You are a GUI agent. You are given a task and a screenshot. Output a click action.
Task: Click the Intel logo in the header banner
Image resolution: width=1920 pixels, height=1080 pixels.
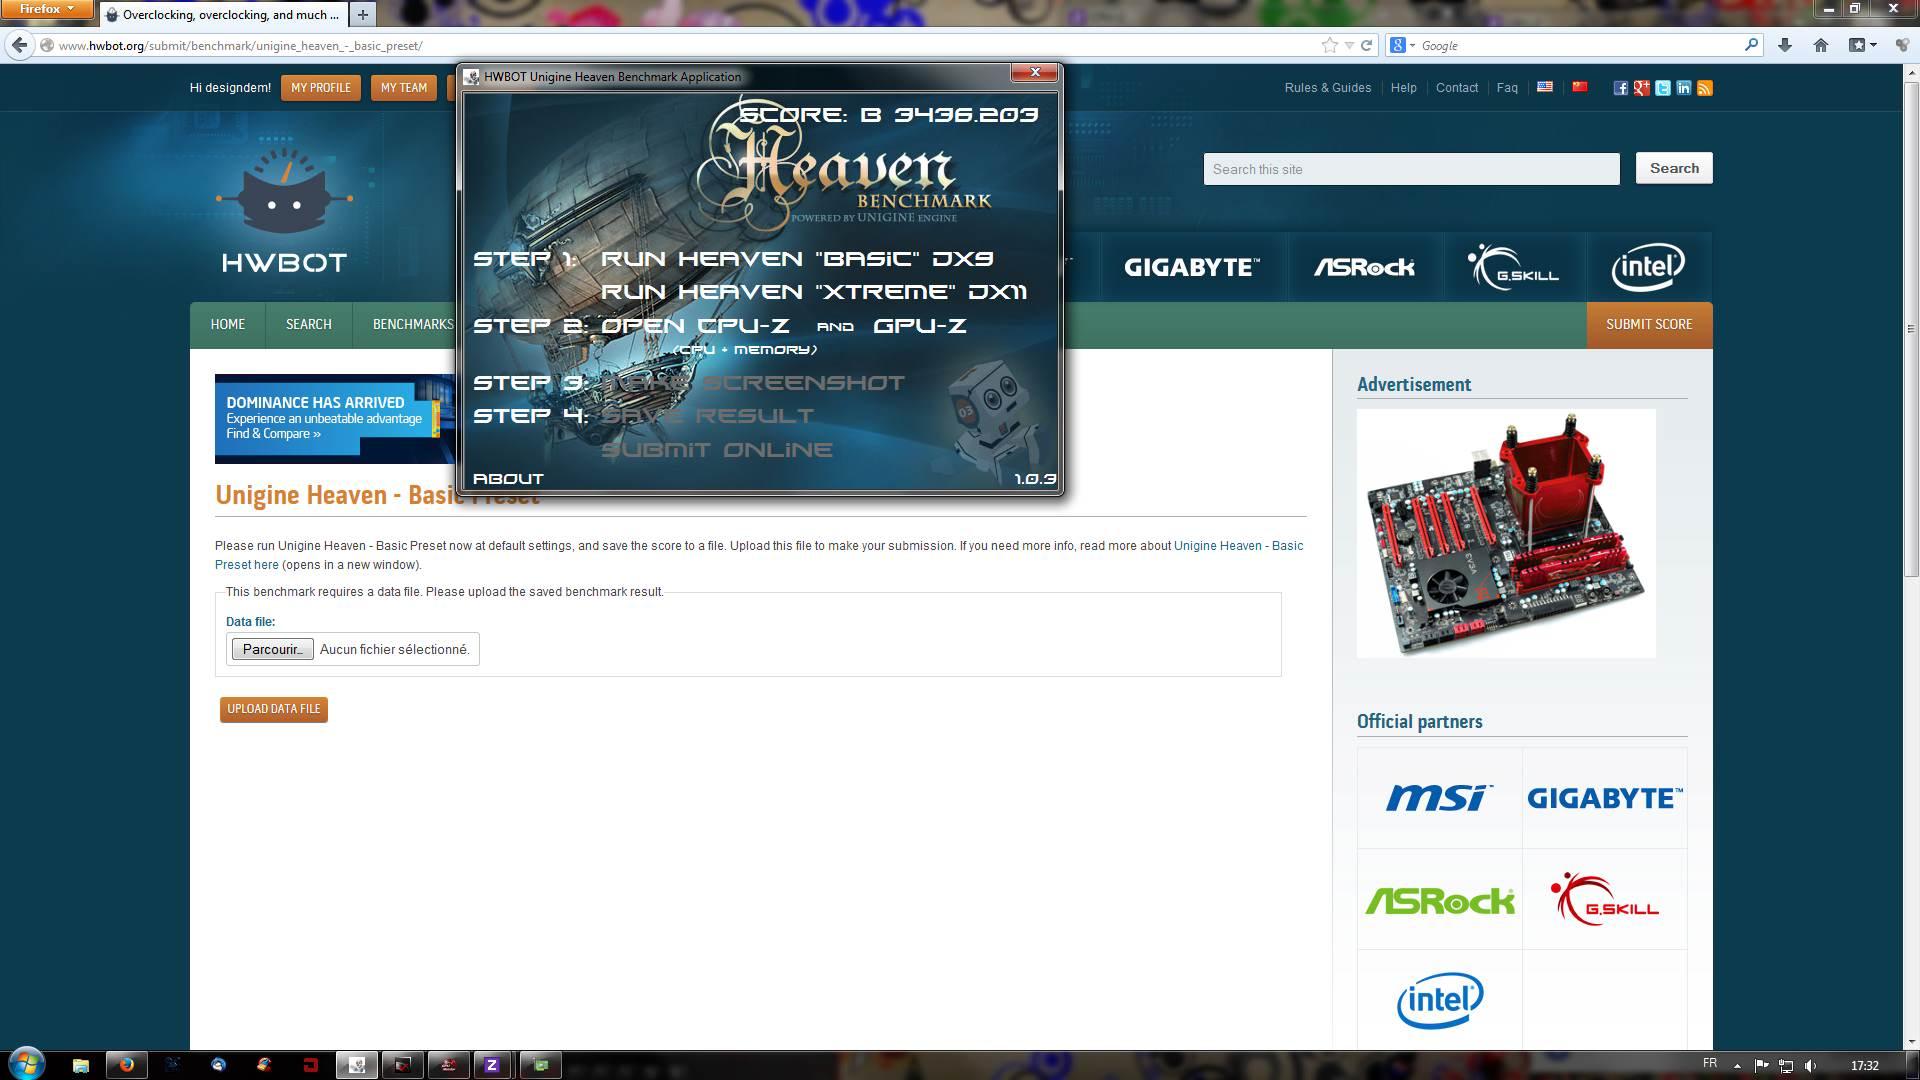point(1648,267)
